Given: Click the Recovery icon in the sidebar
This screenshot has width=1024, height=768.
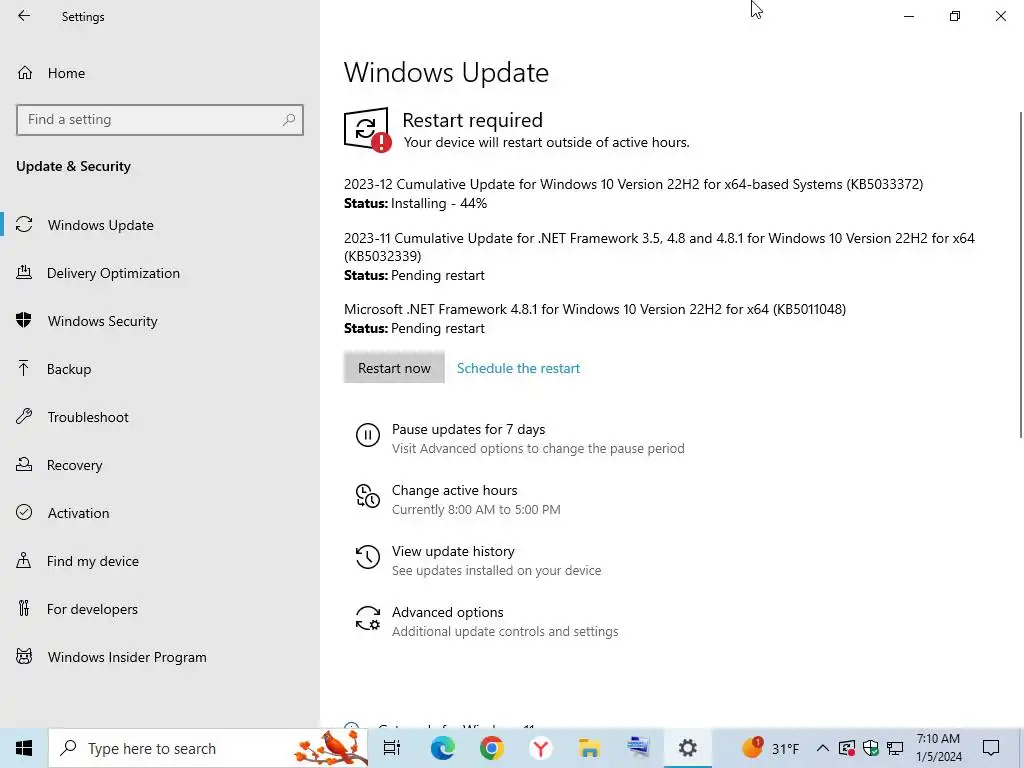Looking at the screenshot, I should (24, 464).
